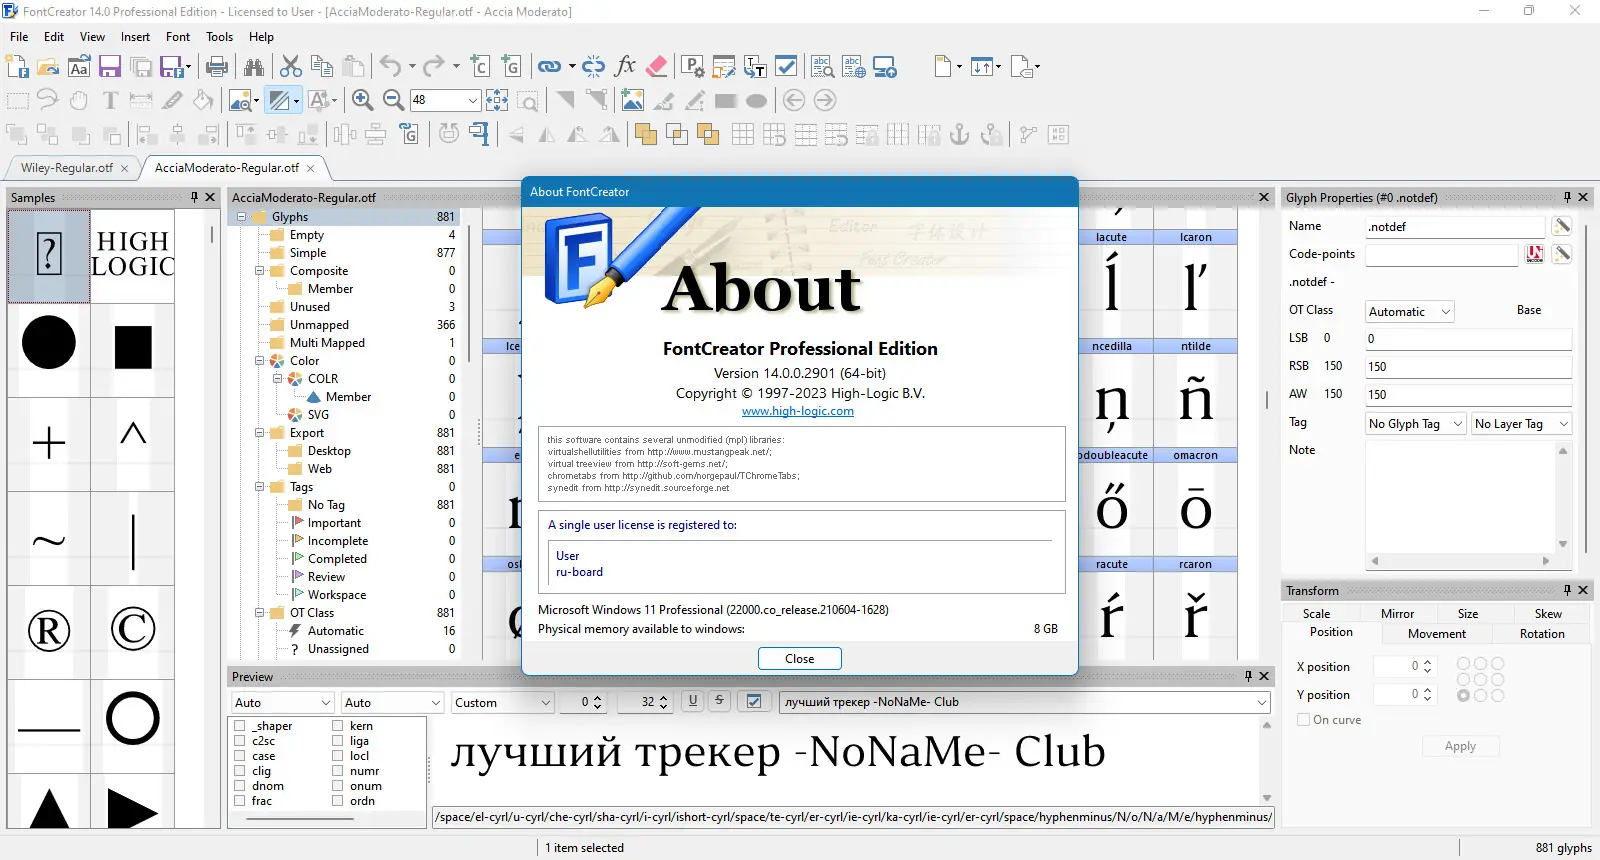Click the Find binoculars icon
Image resolution: width=1600 pixels, height=860 pixels.
[254, 67]
